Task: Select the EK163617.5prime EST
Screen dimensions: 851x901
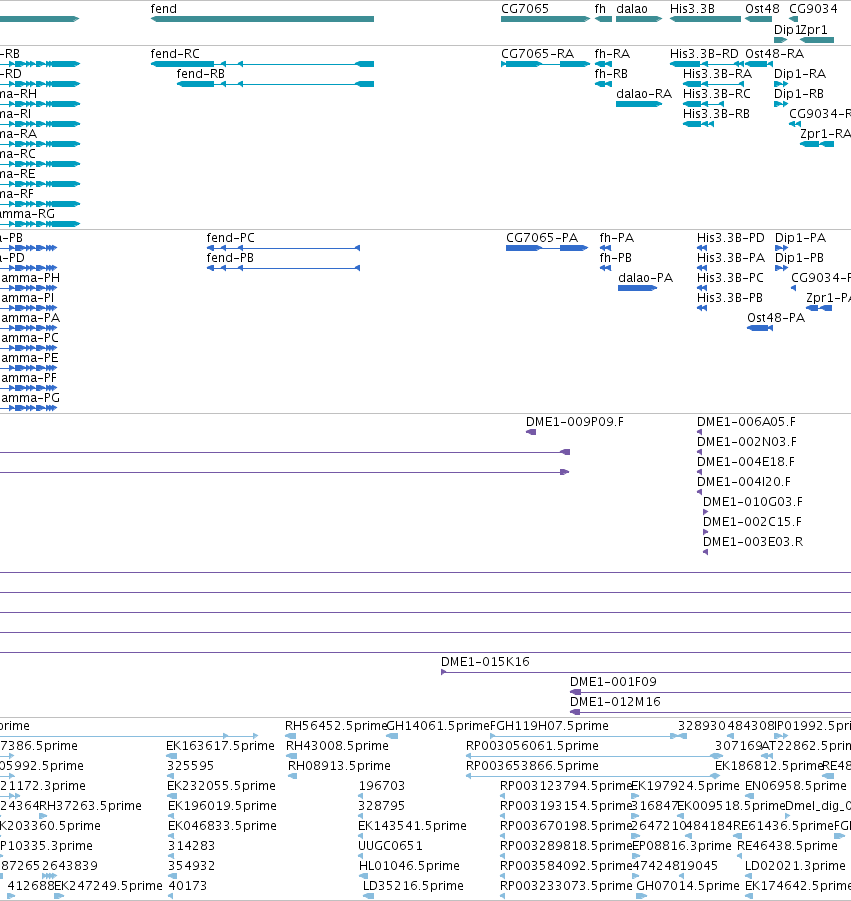Action: [x=171, y=756]
